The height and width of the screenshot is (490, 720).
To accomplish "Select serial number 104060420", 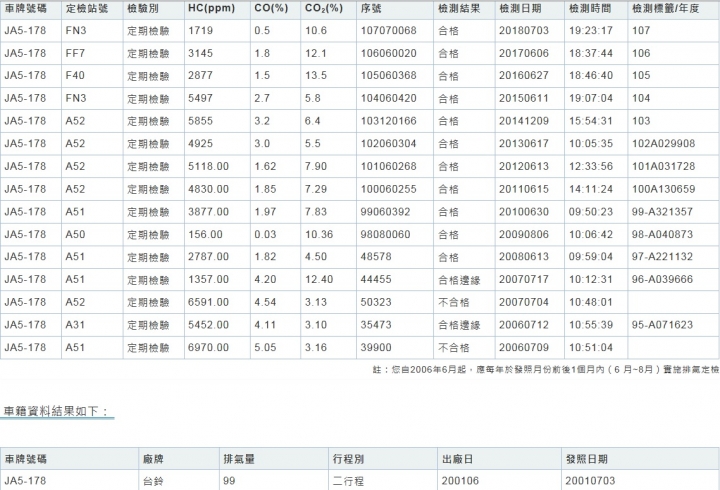I will pos(388,98).
